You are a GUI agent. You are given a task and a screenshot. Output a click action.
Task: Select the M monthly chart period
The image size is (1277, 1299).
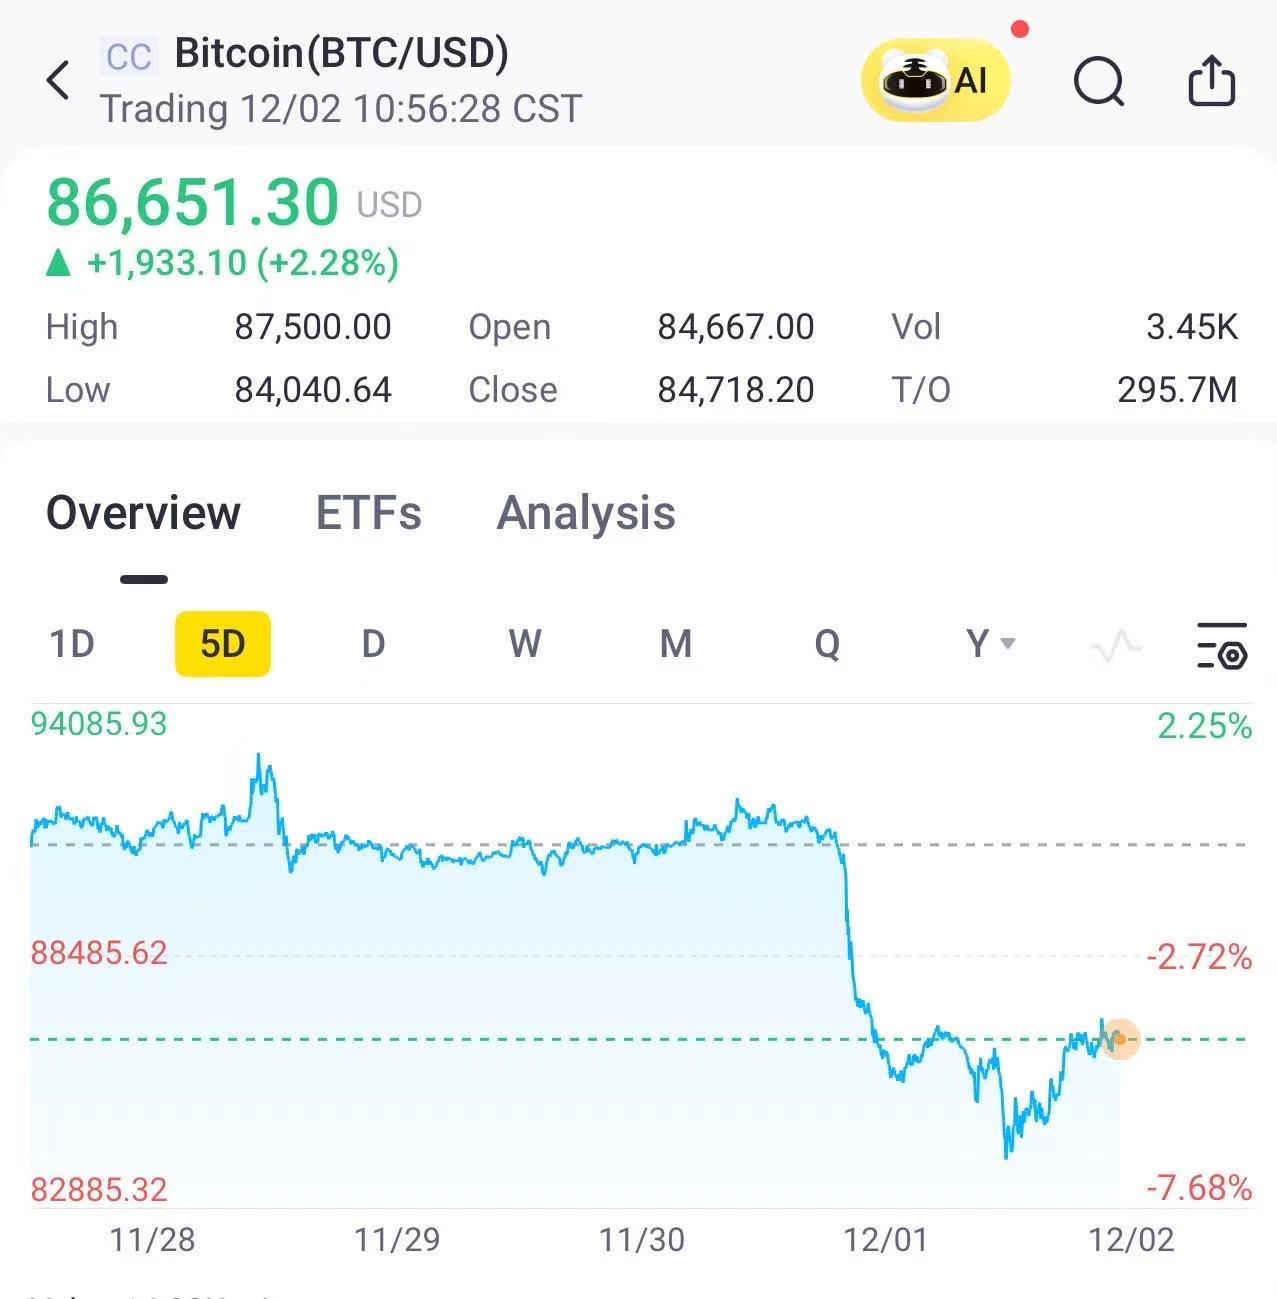676,644
